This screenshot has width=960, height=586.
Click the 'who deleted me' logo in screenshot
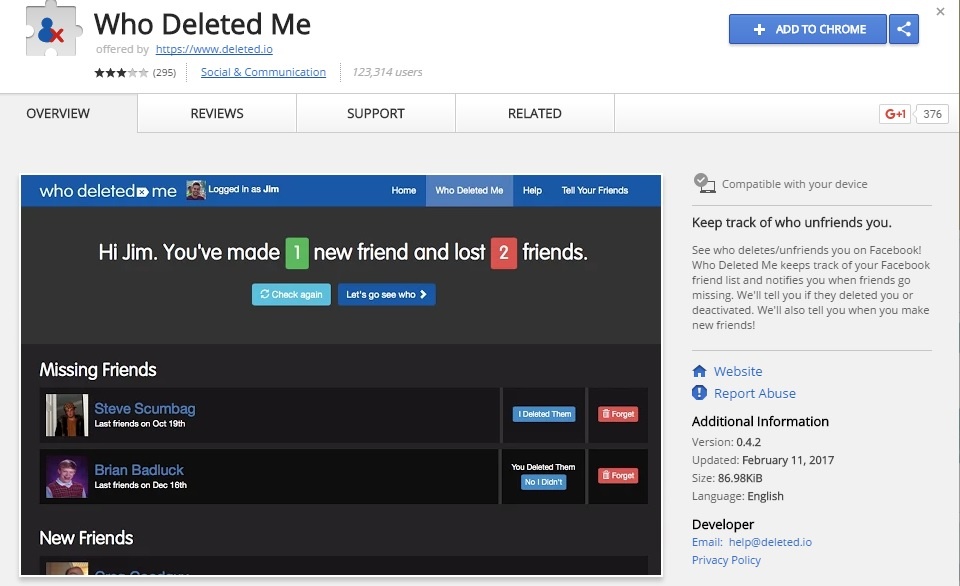pyautogui.click(x=108, y=191)
